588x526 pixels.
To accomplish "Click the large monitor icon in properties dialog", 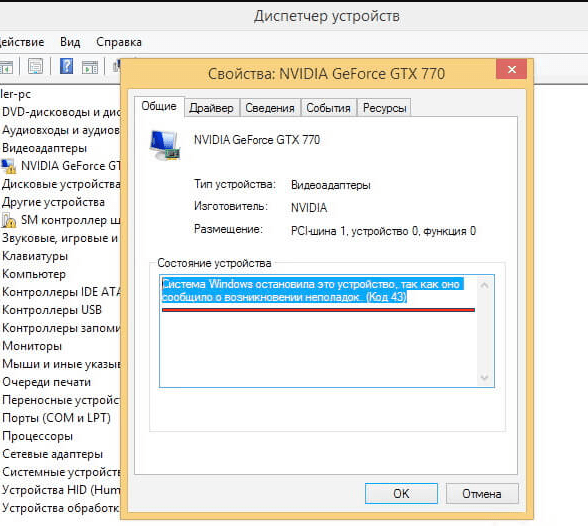I will pos(165,145).
